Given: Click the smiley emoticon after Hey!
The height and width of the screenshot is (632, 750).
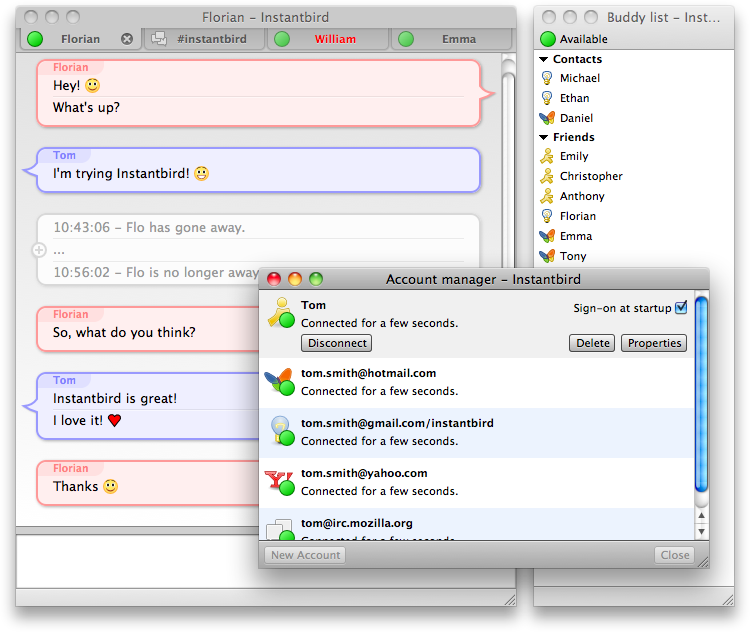Looking at the screenshot, I should pyautogui.click(x=92, y=86).
